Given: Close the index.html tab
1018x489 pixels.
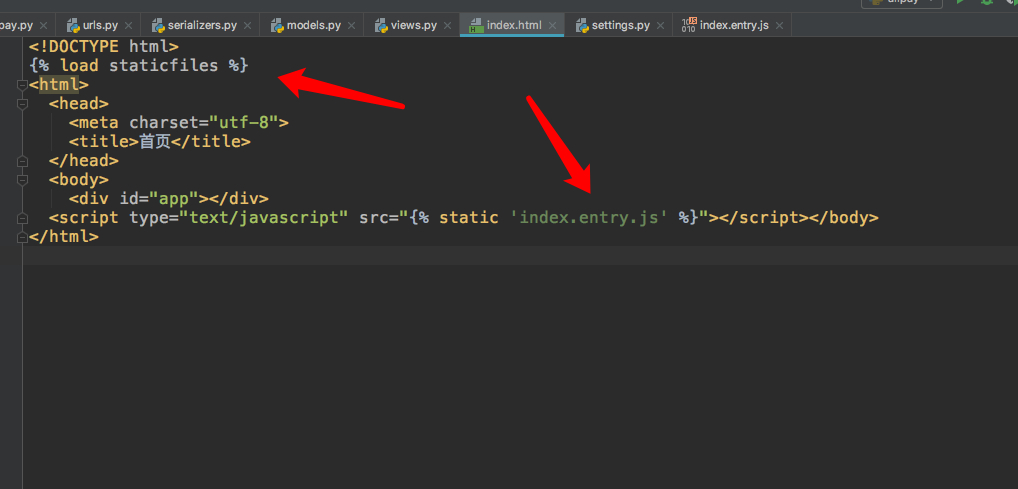Looking at the screenshot, I should (x=552, y=26).
